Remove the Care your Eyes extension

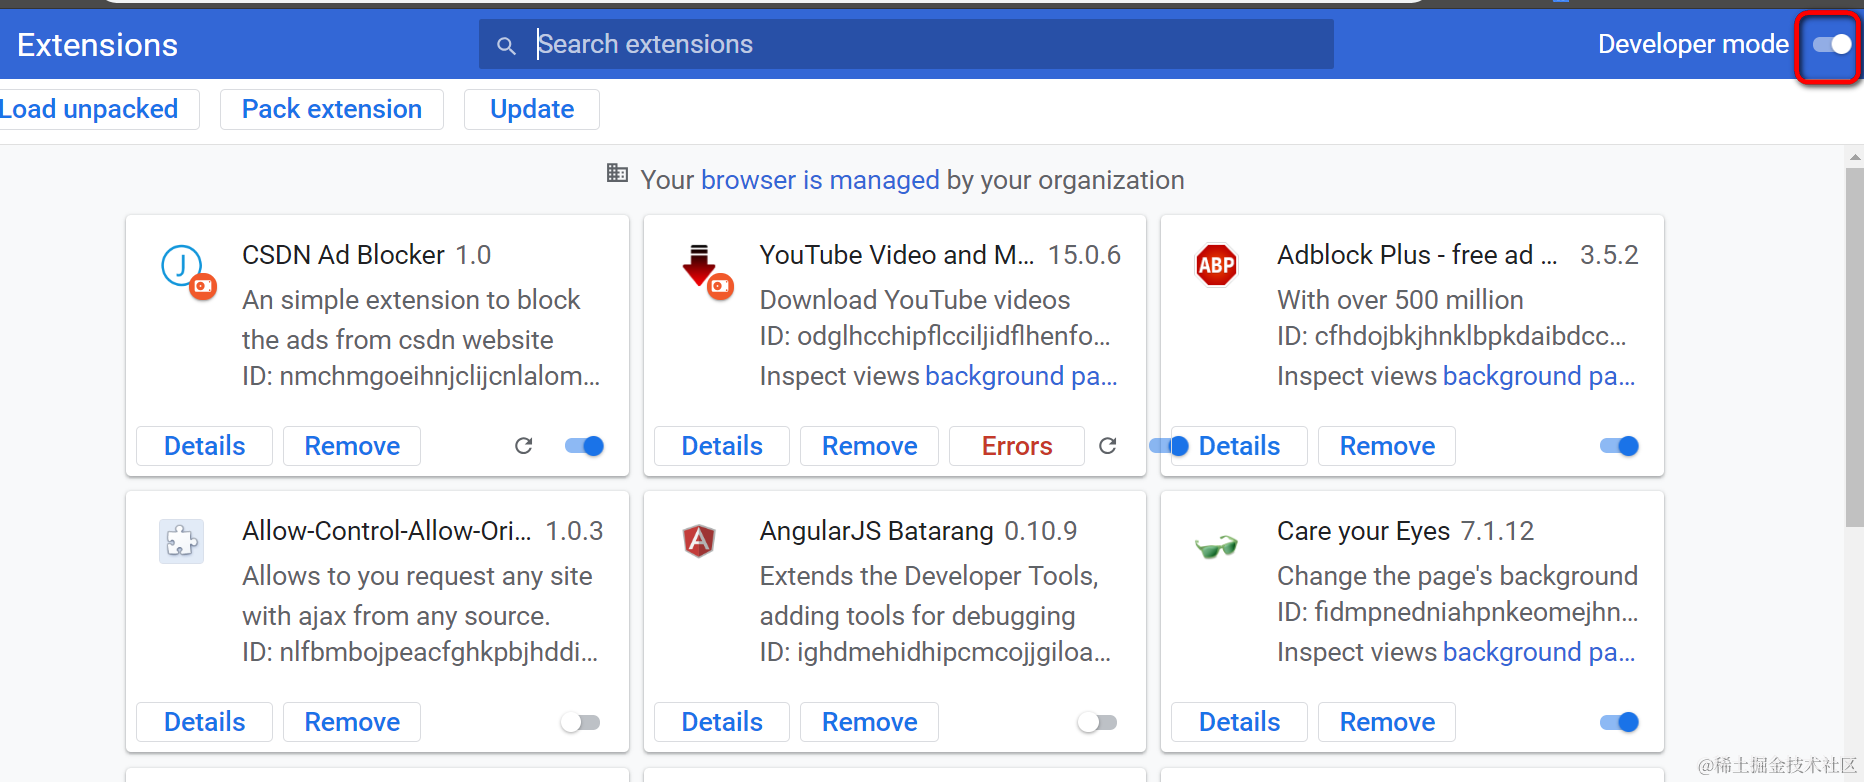point(1387,722)
